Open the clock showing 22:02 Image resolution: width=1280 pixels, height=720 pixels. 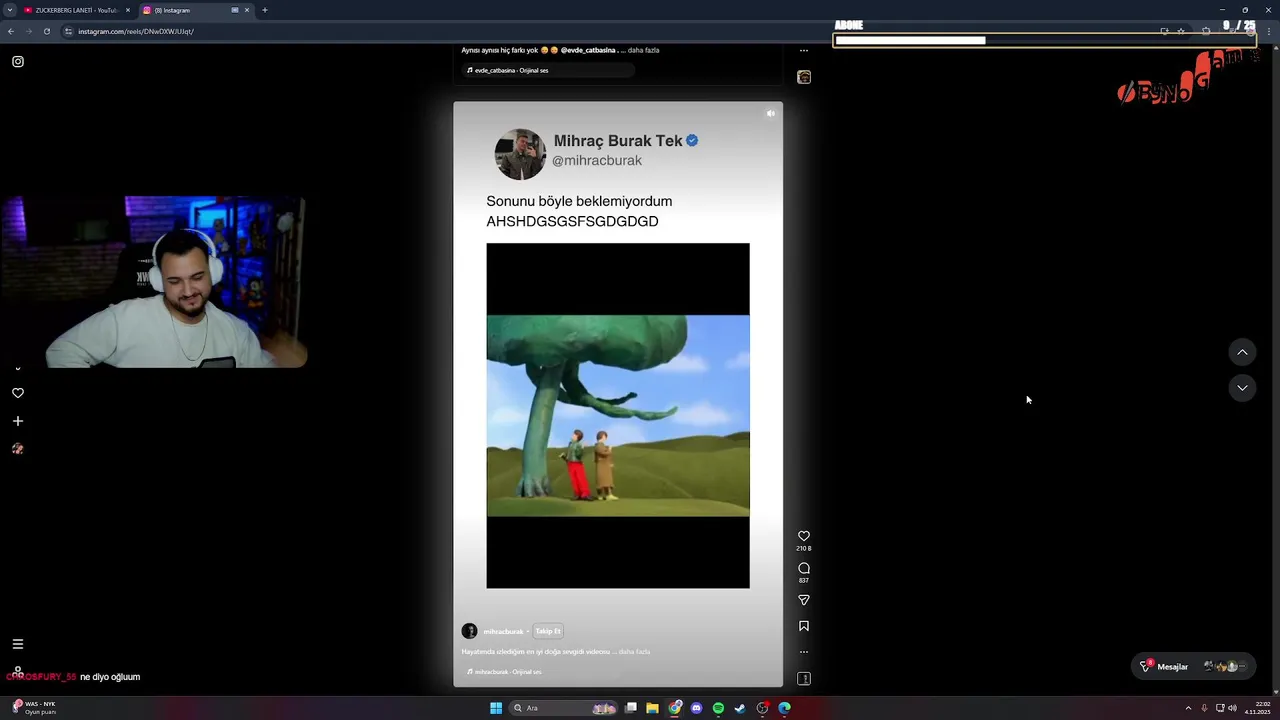[x=1257, y=708]
